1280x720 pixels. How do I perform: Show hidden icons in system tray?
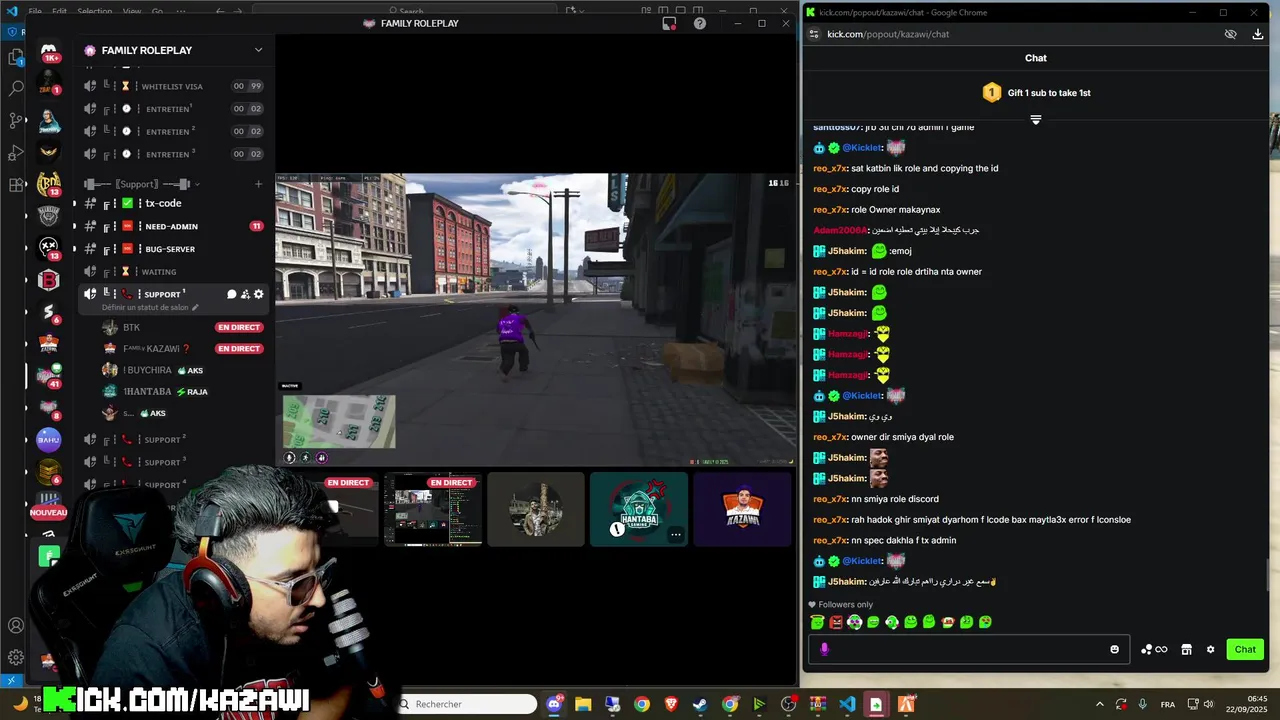pos(1100,704)
